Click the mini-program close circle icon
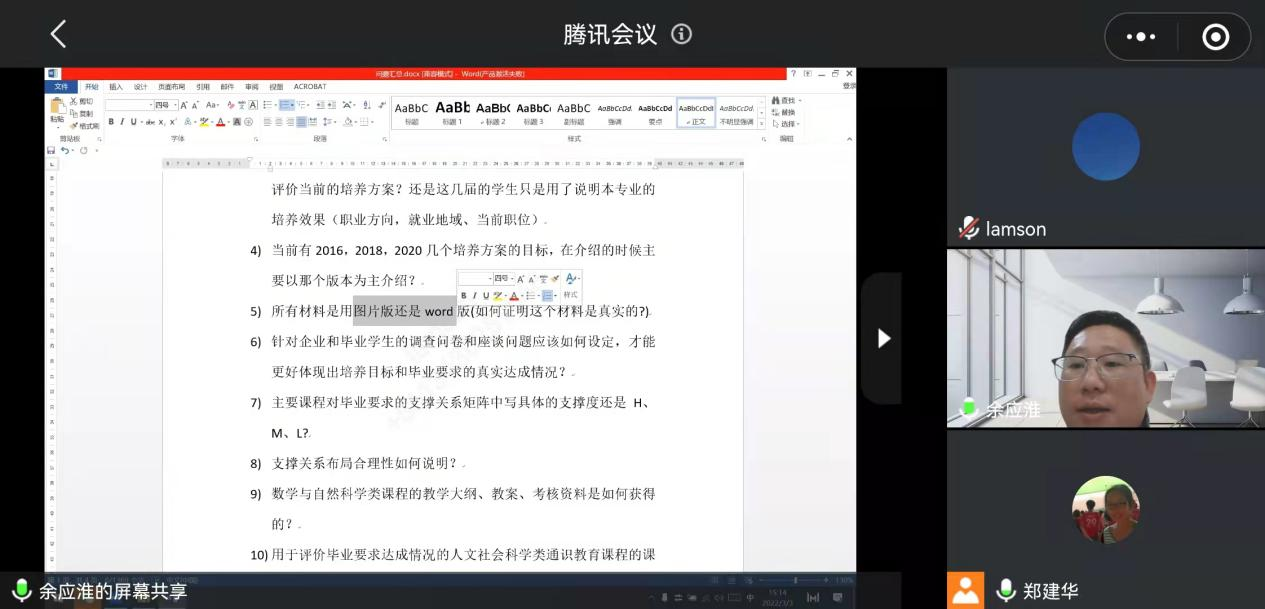The width and height of the screenshot is (1265, 609). [1215, 37]
